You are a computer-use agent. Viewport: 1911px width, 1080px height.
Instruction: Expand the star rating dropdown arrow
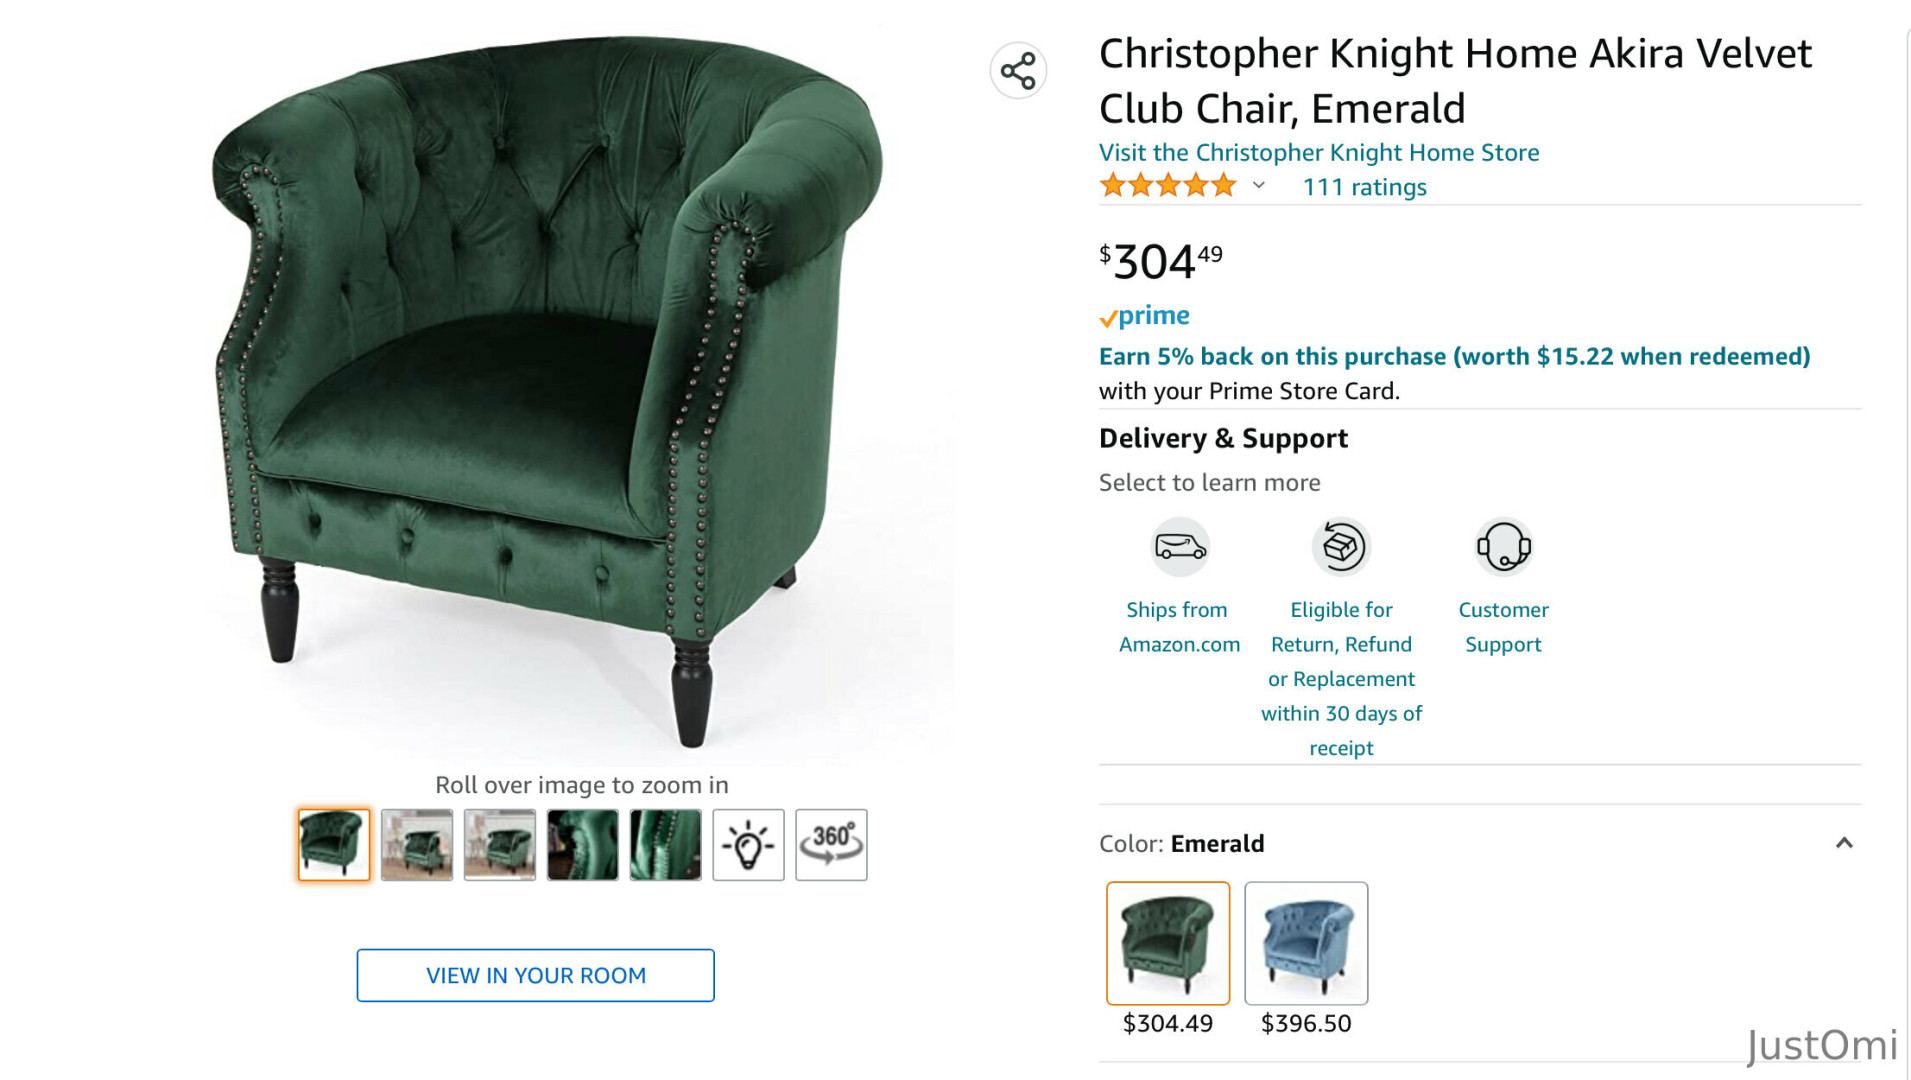pos(1259,186)
